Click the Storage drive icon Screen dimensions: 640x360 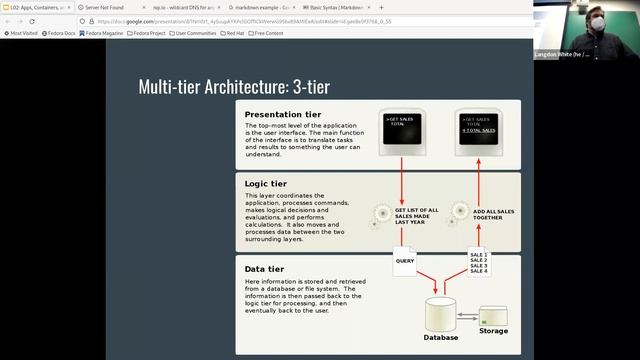pyautogui.click(x=493, y=316)
